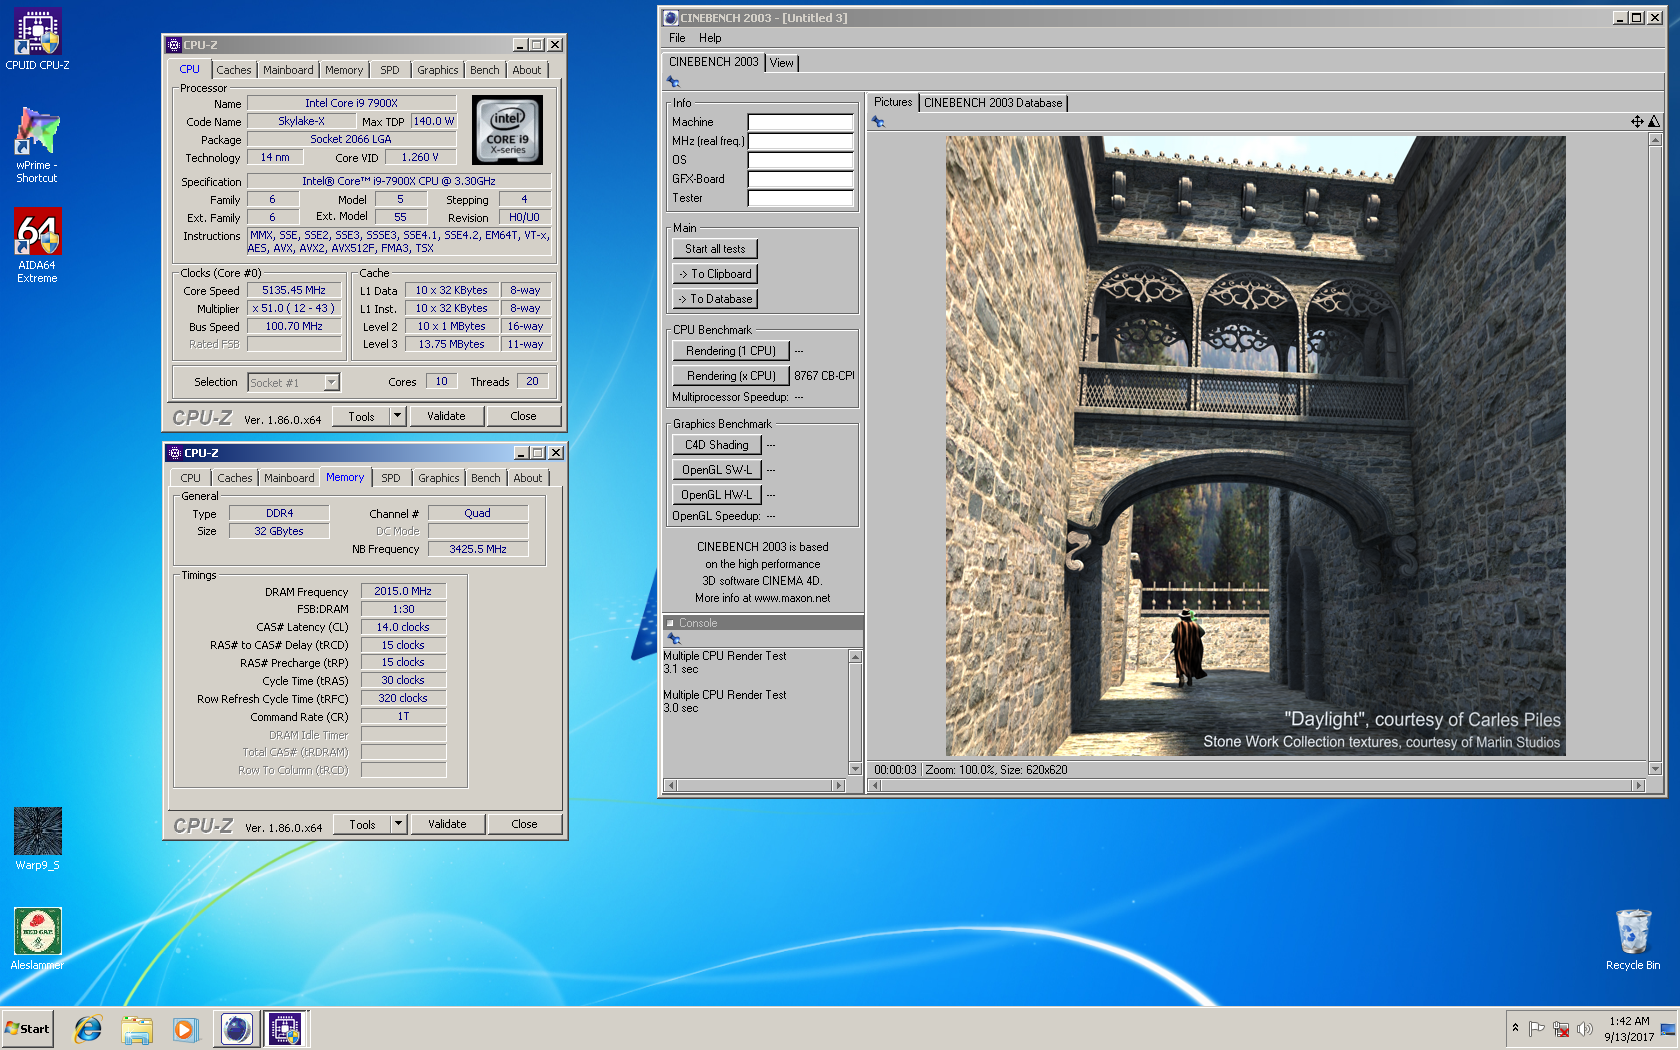Expand Tools dropdown arrow in the upper CPU-Z window

397,416
